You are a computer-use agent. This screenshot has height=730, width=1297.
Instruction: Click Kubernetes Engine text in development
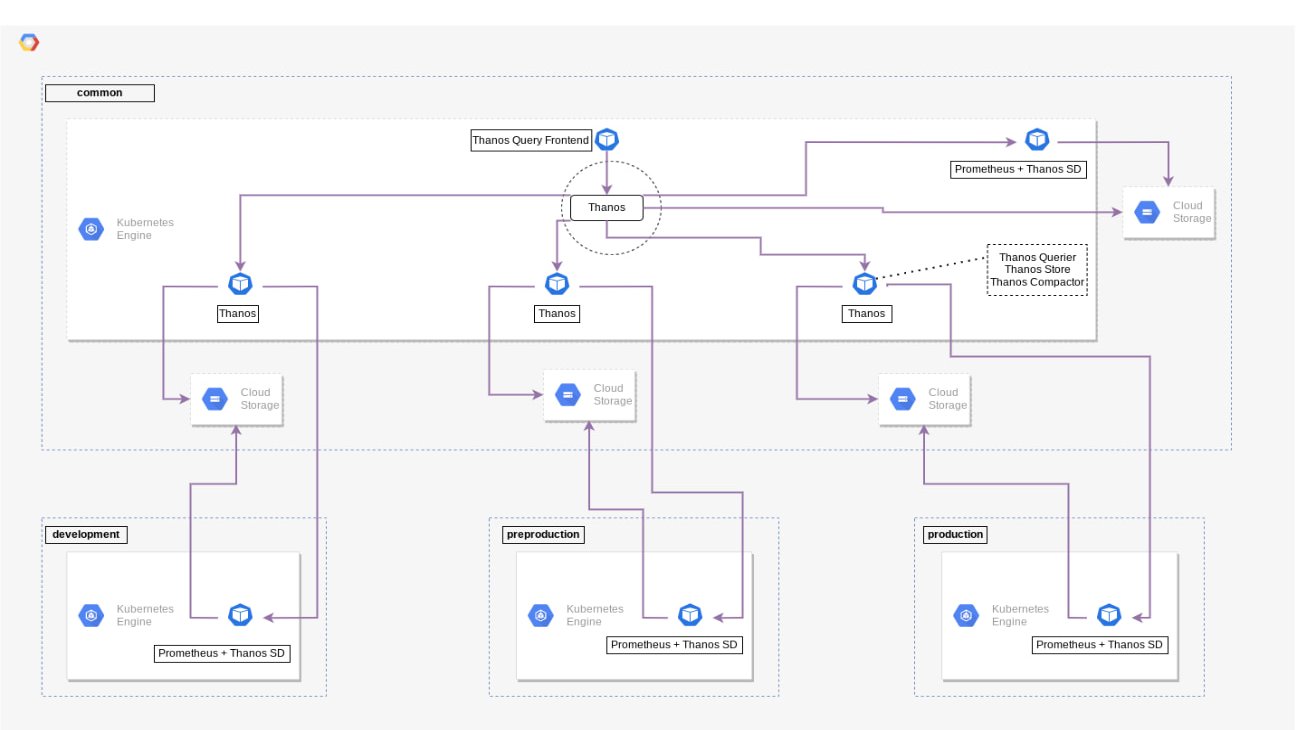coord(145,615)
